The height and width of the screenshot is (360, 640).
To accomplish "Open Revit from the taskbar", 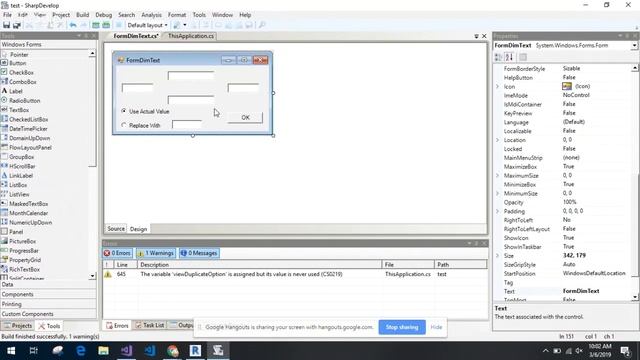I will tap(195, 351).
